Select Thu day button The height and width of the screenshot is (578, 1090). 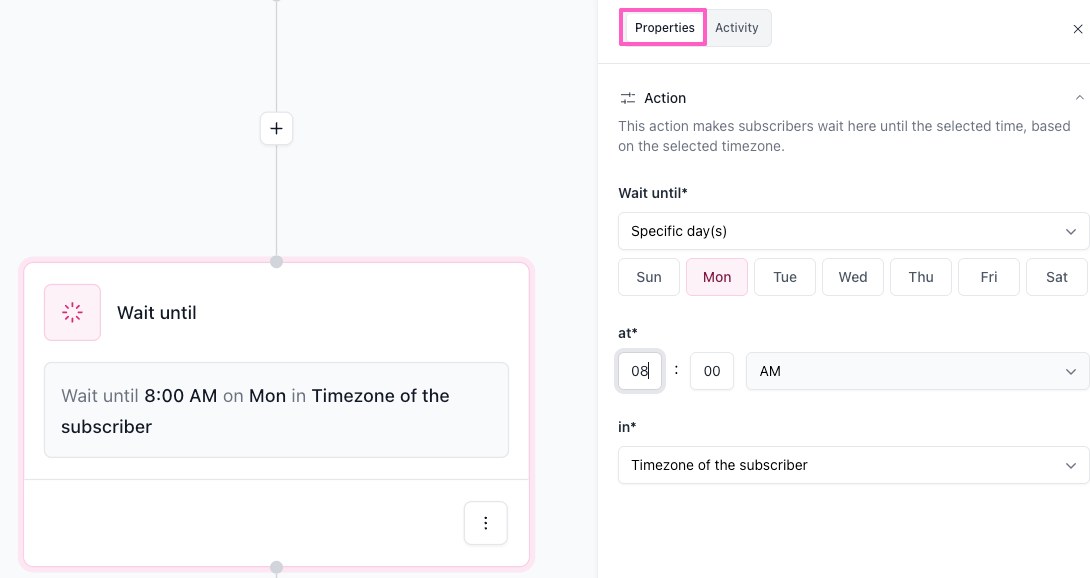(921, 277)
